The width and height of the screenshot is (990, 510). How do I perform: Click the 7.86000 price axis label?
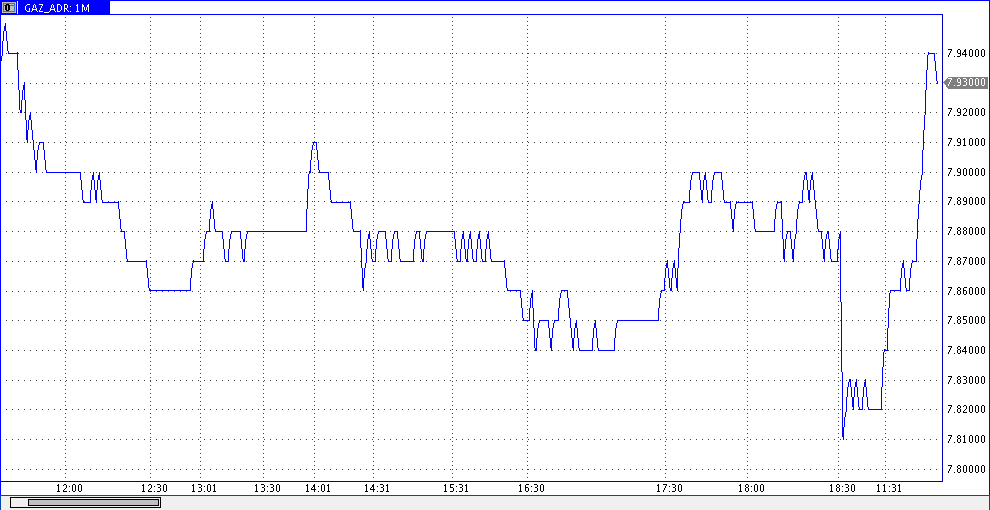967,291
